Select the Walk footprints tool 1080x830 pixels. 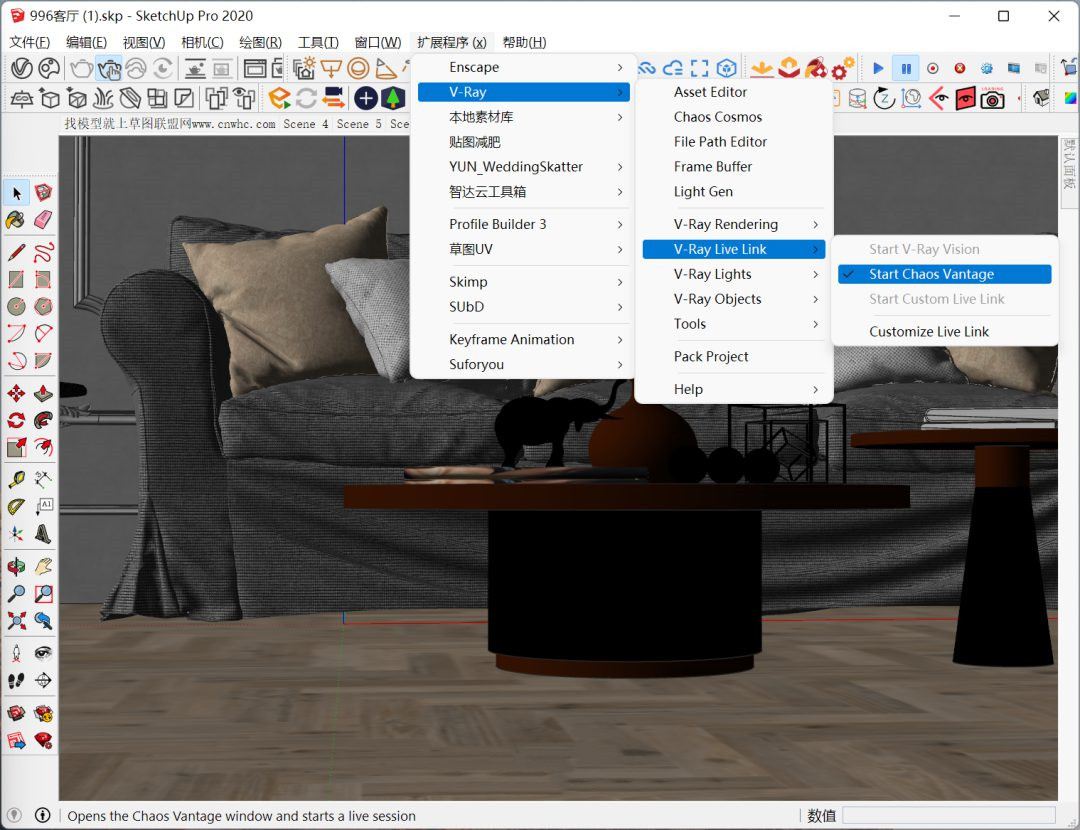[16, 681]
